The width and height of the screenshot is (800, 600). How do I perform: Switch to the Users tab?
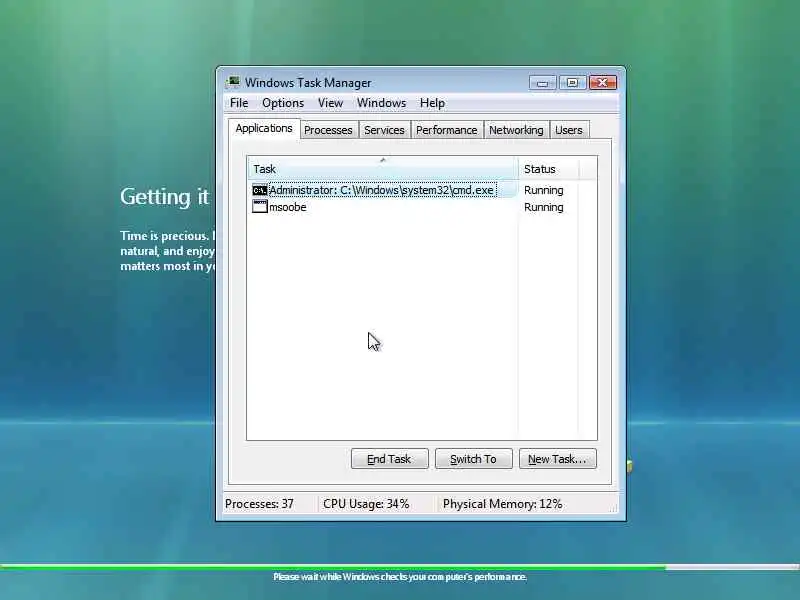pyautogui.click(x=569, y=131)
